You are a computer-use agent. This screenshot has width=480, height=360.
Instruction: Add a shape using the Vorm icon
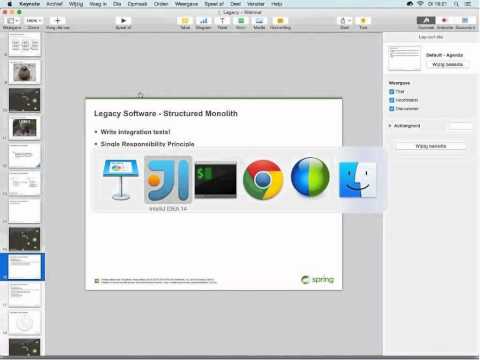241,21
